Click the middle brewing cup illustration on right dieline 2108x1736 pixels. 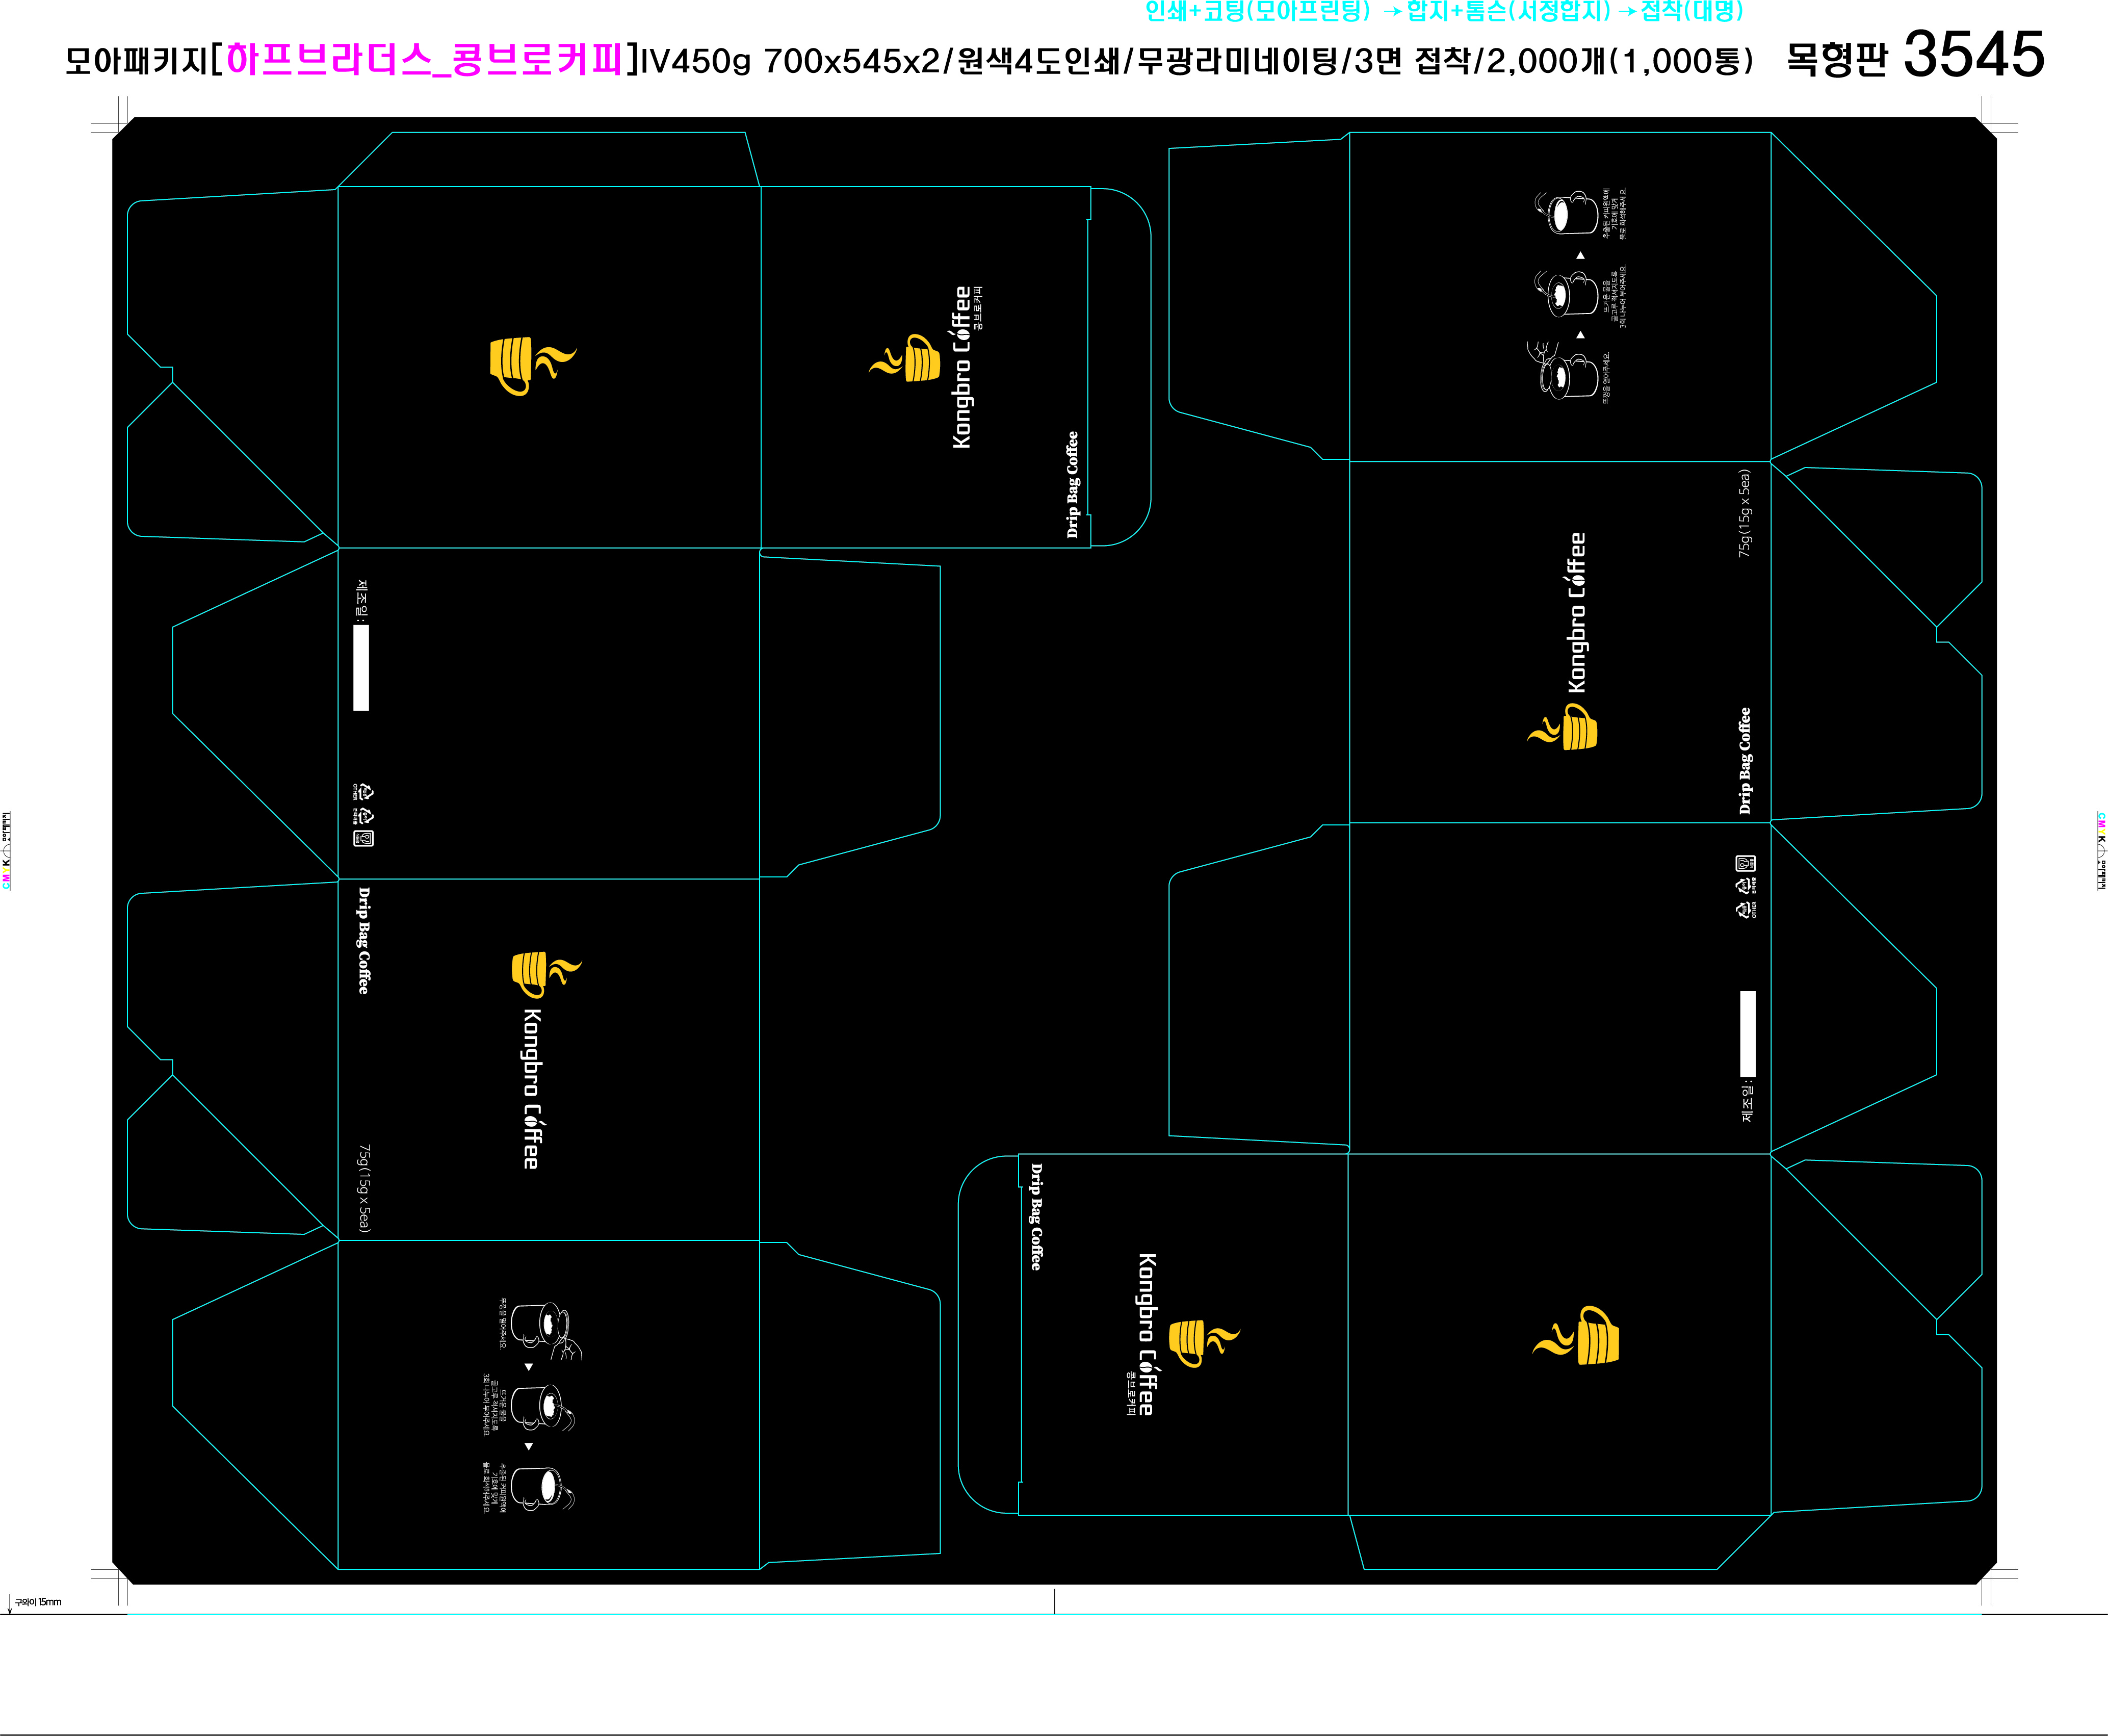tap(1566, 294)
